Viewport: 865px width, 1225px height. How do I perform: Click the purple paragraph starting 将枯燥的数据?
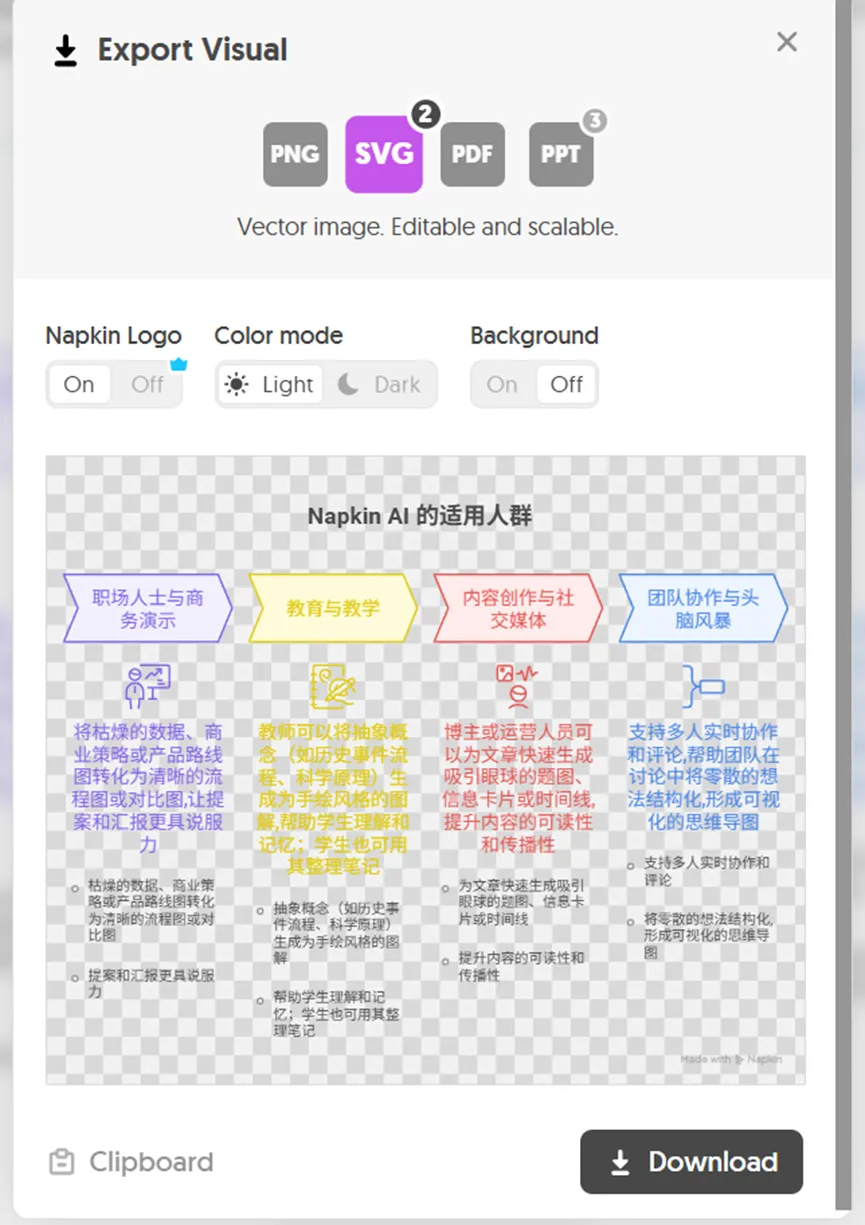(x=148, y=788)
